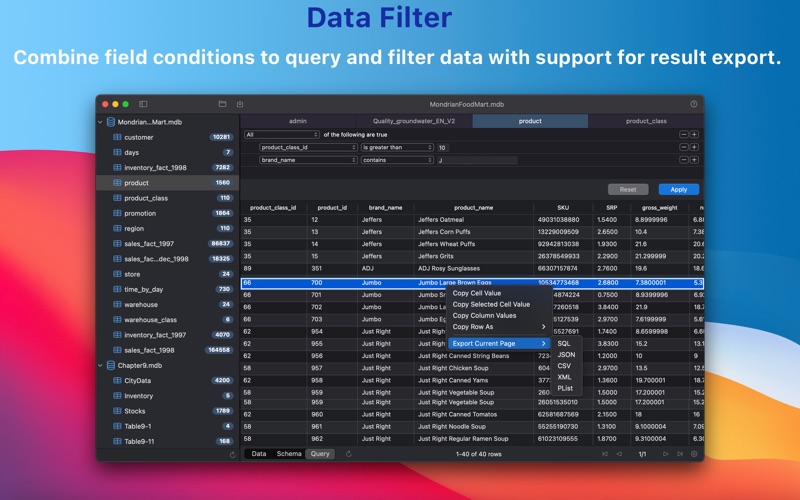This screenshot has height=500, width=800.
Task: Sort by the product_name column header
Action: [x=473, y=208]
